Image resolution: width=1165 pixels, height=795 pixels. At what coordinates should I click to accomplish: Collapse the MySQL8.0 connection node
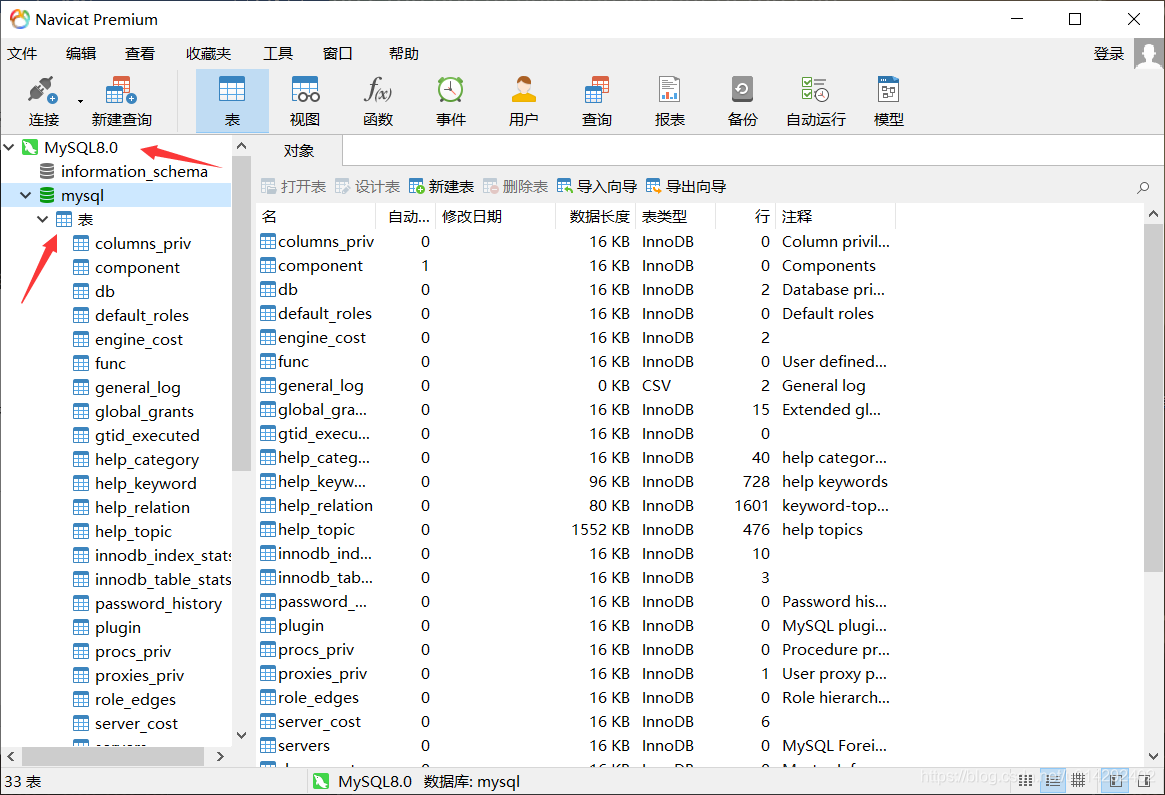pyautogui.click(x=9, y=147)
